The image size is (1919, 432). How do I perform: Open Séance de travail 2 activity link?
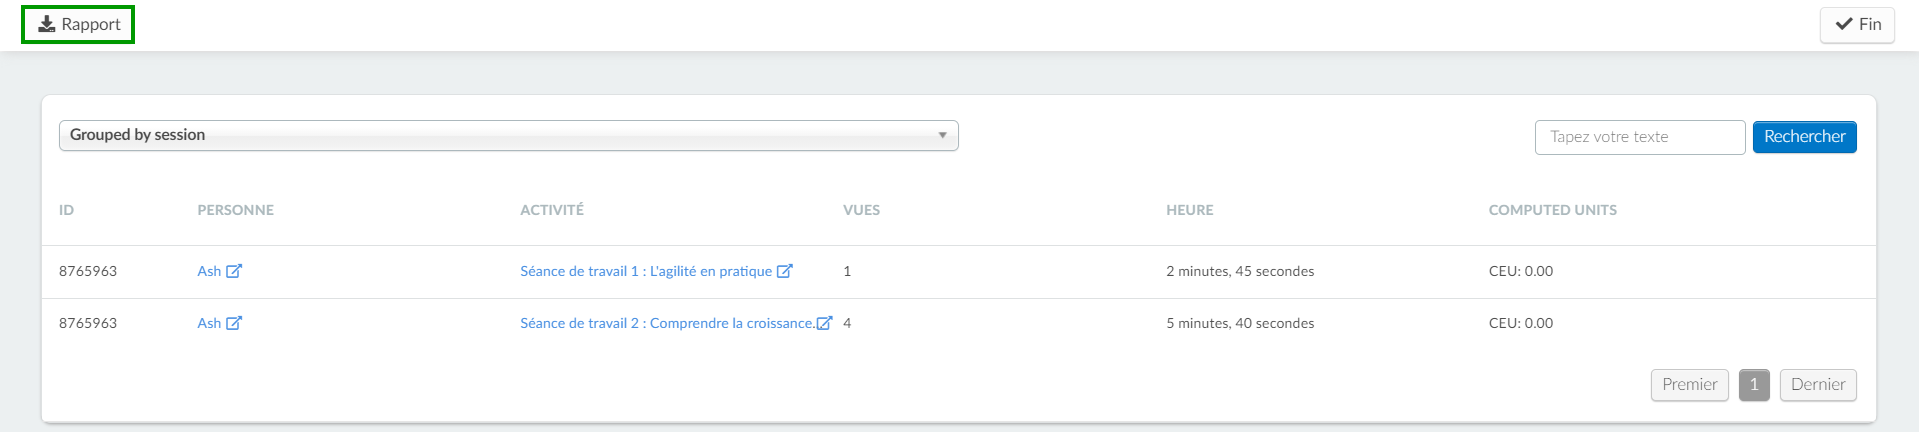[667, 323]
